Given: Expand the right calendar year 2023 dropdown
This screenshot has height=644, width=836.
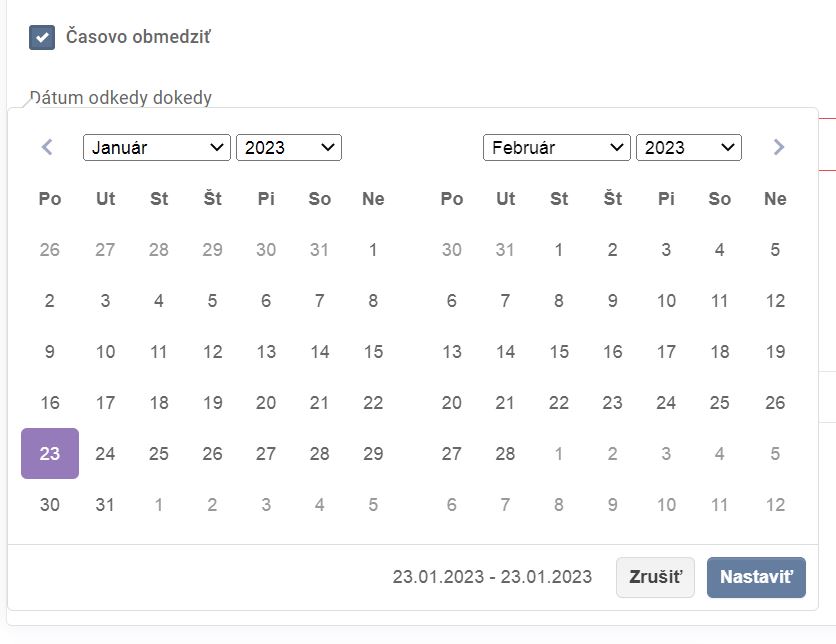Looking at the screenshot, I should (x=689, y=148).
